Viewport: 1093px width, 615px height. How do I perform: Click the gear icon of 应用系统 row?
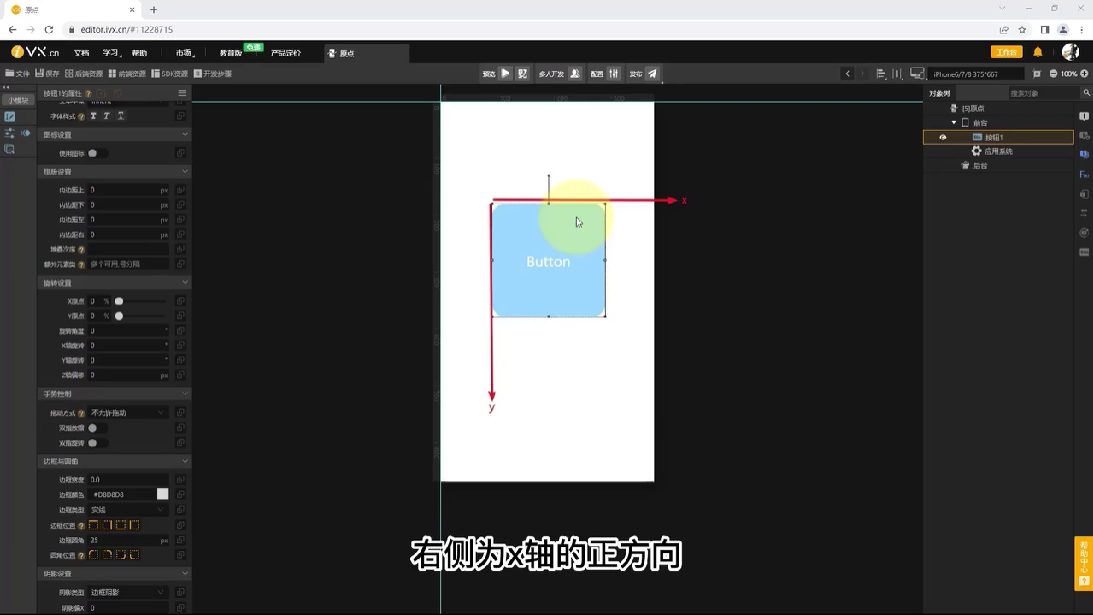point(977,151)
